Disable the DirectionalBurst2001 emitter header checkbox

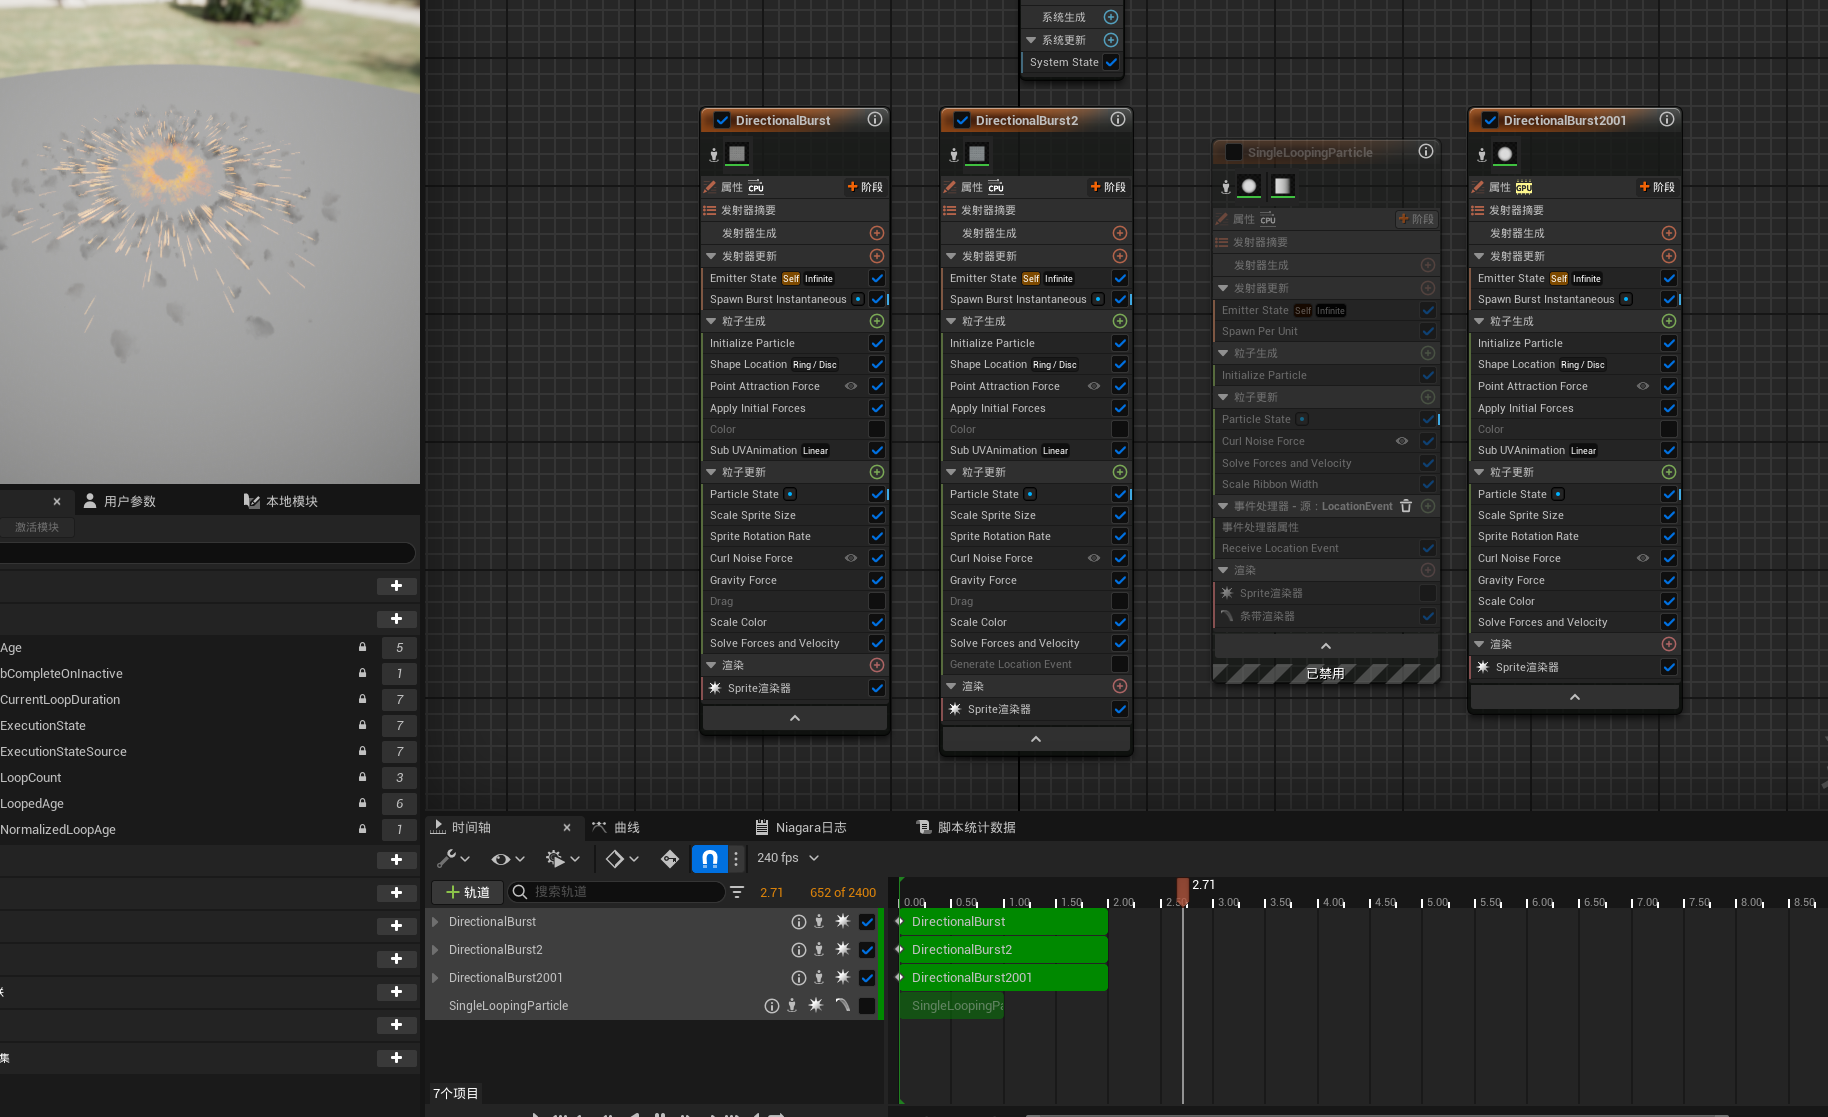pos(1490,120)
